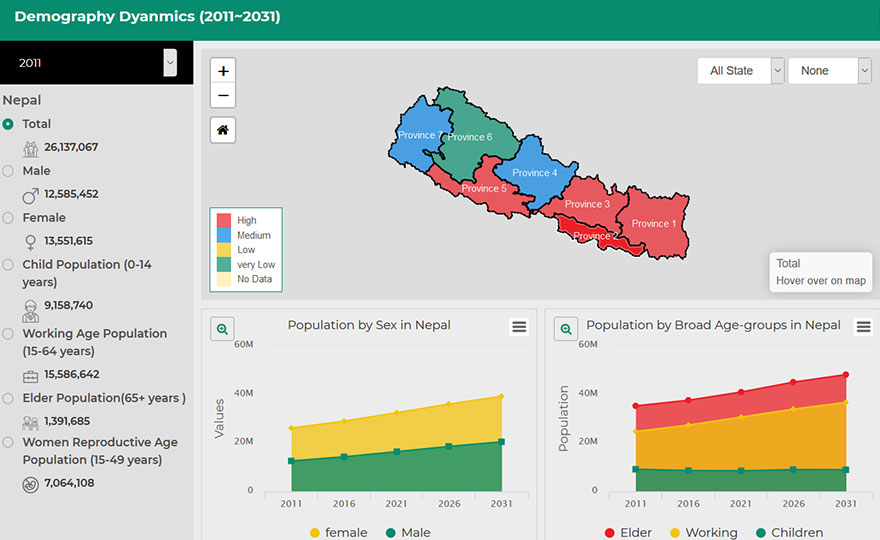Click the male symbol icon
The width and height of the screenshot is (880, 540).
coord(30,196)
